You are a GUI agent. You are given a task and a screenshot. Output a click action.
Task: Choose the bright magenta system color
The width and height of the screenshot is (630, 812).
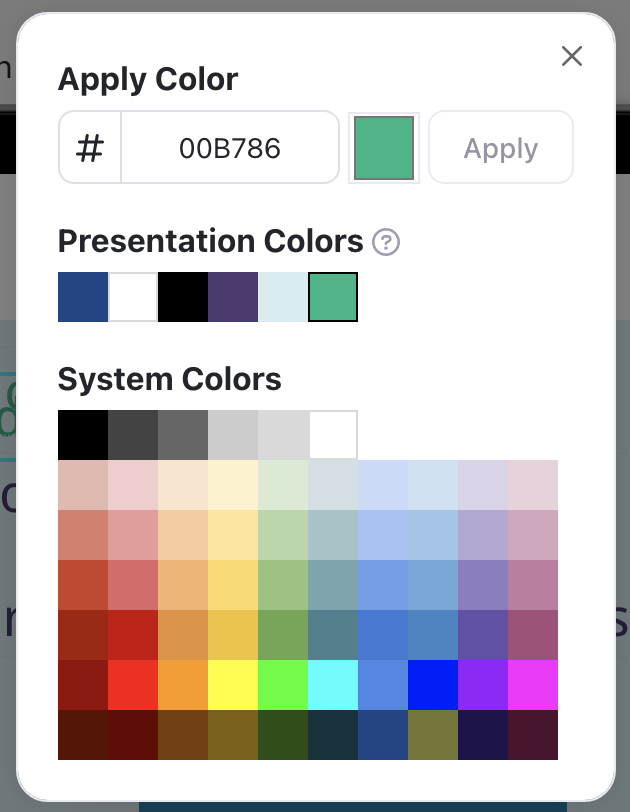click(533, 685)
